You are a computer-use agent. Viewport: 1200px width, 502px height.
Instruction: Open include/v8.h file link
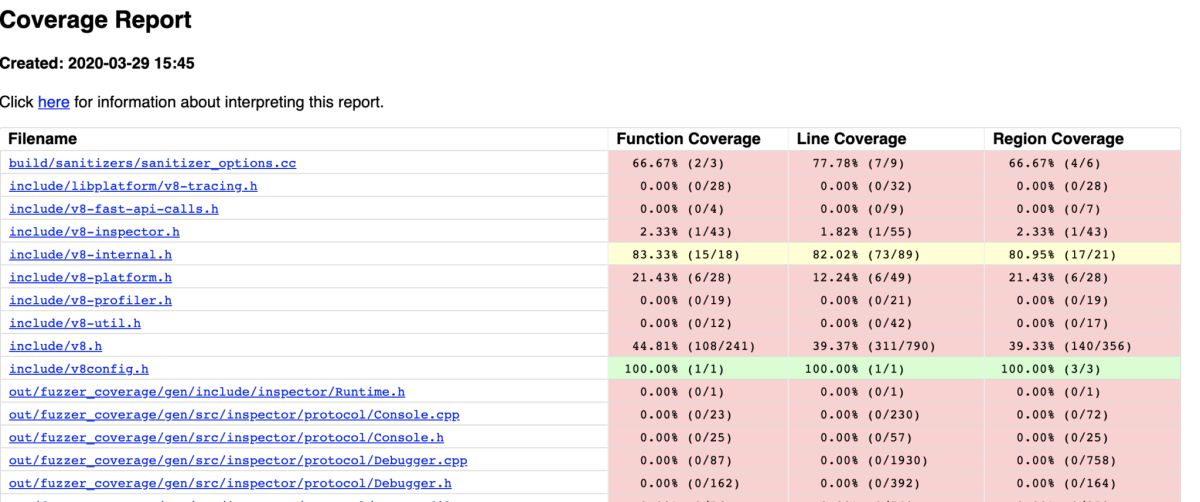click(55, 347)
